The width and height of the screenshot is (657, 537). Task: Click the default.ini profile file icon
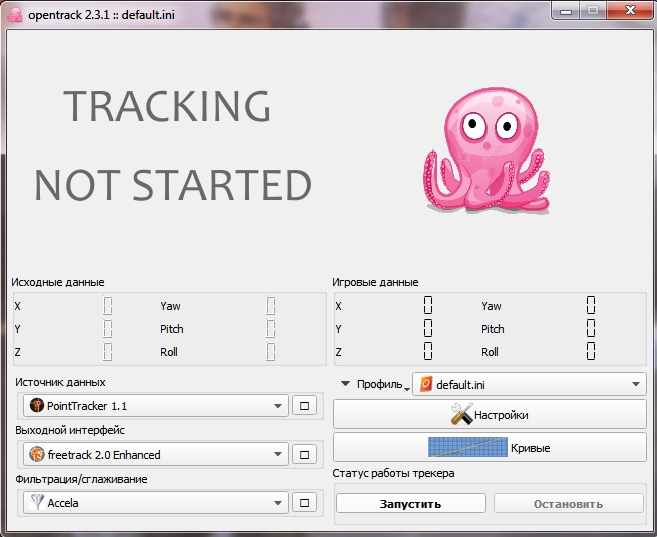(426, 384)
